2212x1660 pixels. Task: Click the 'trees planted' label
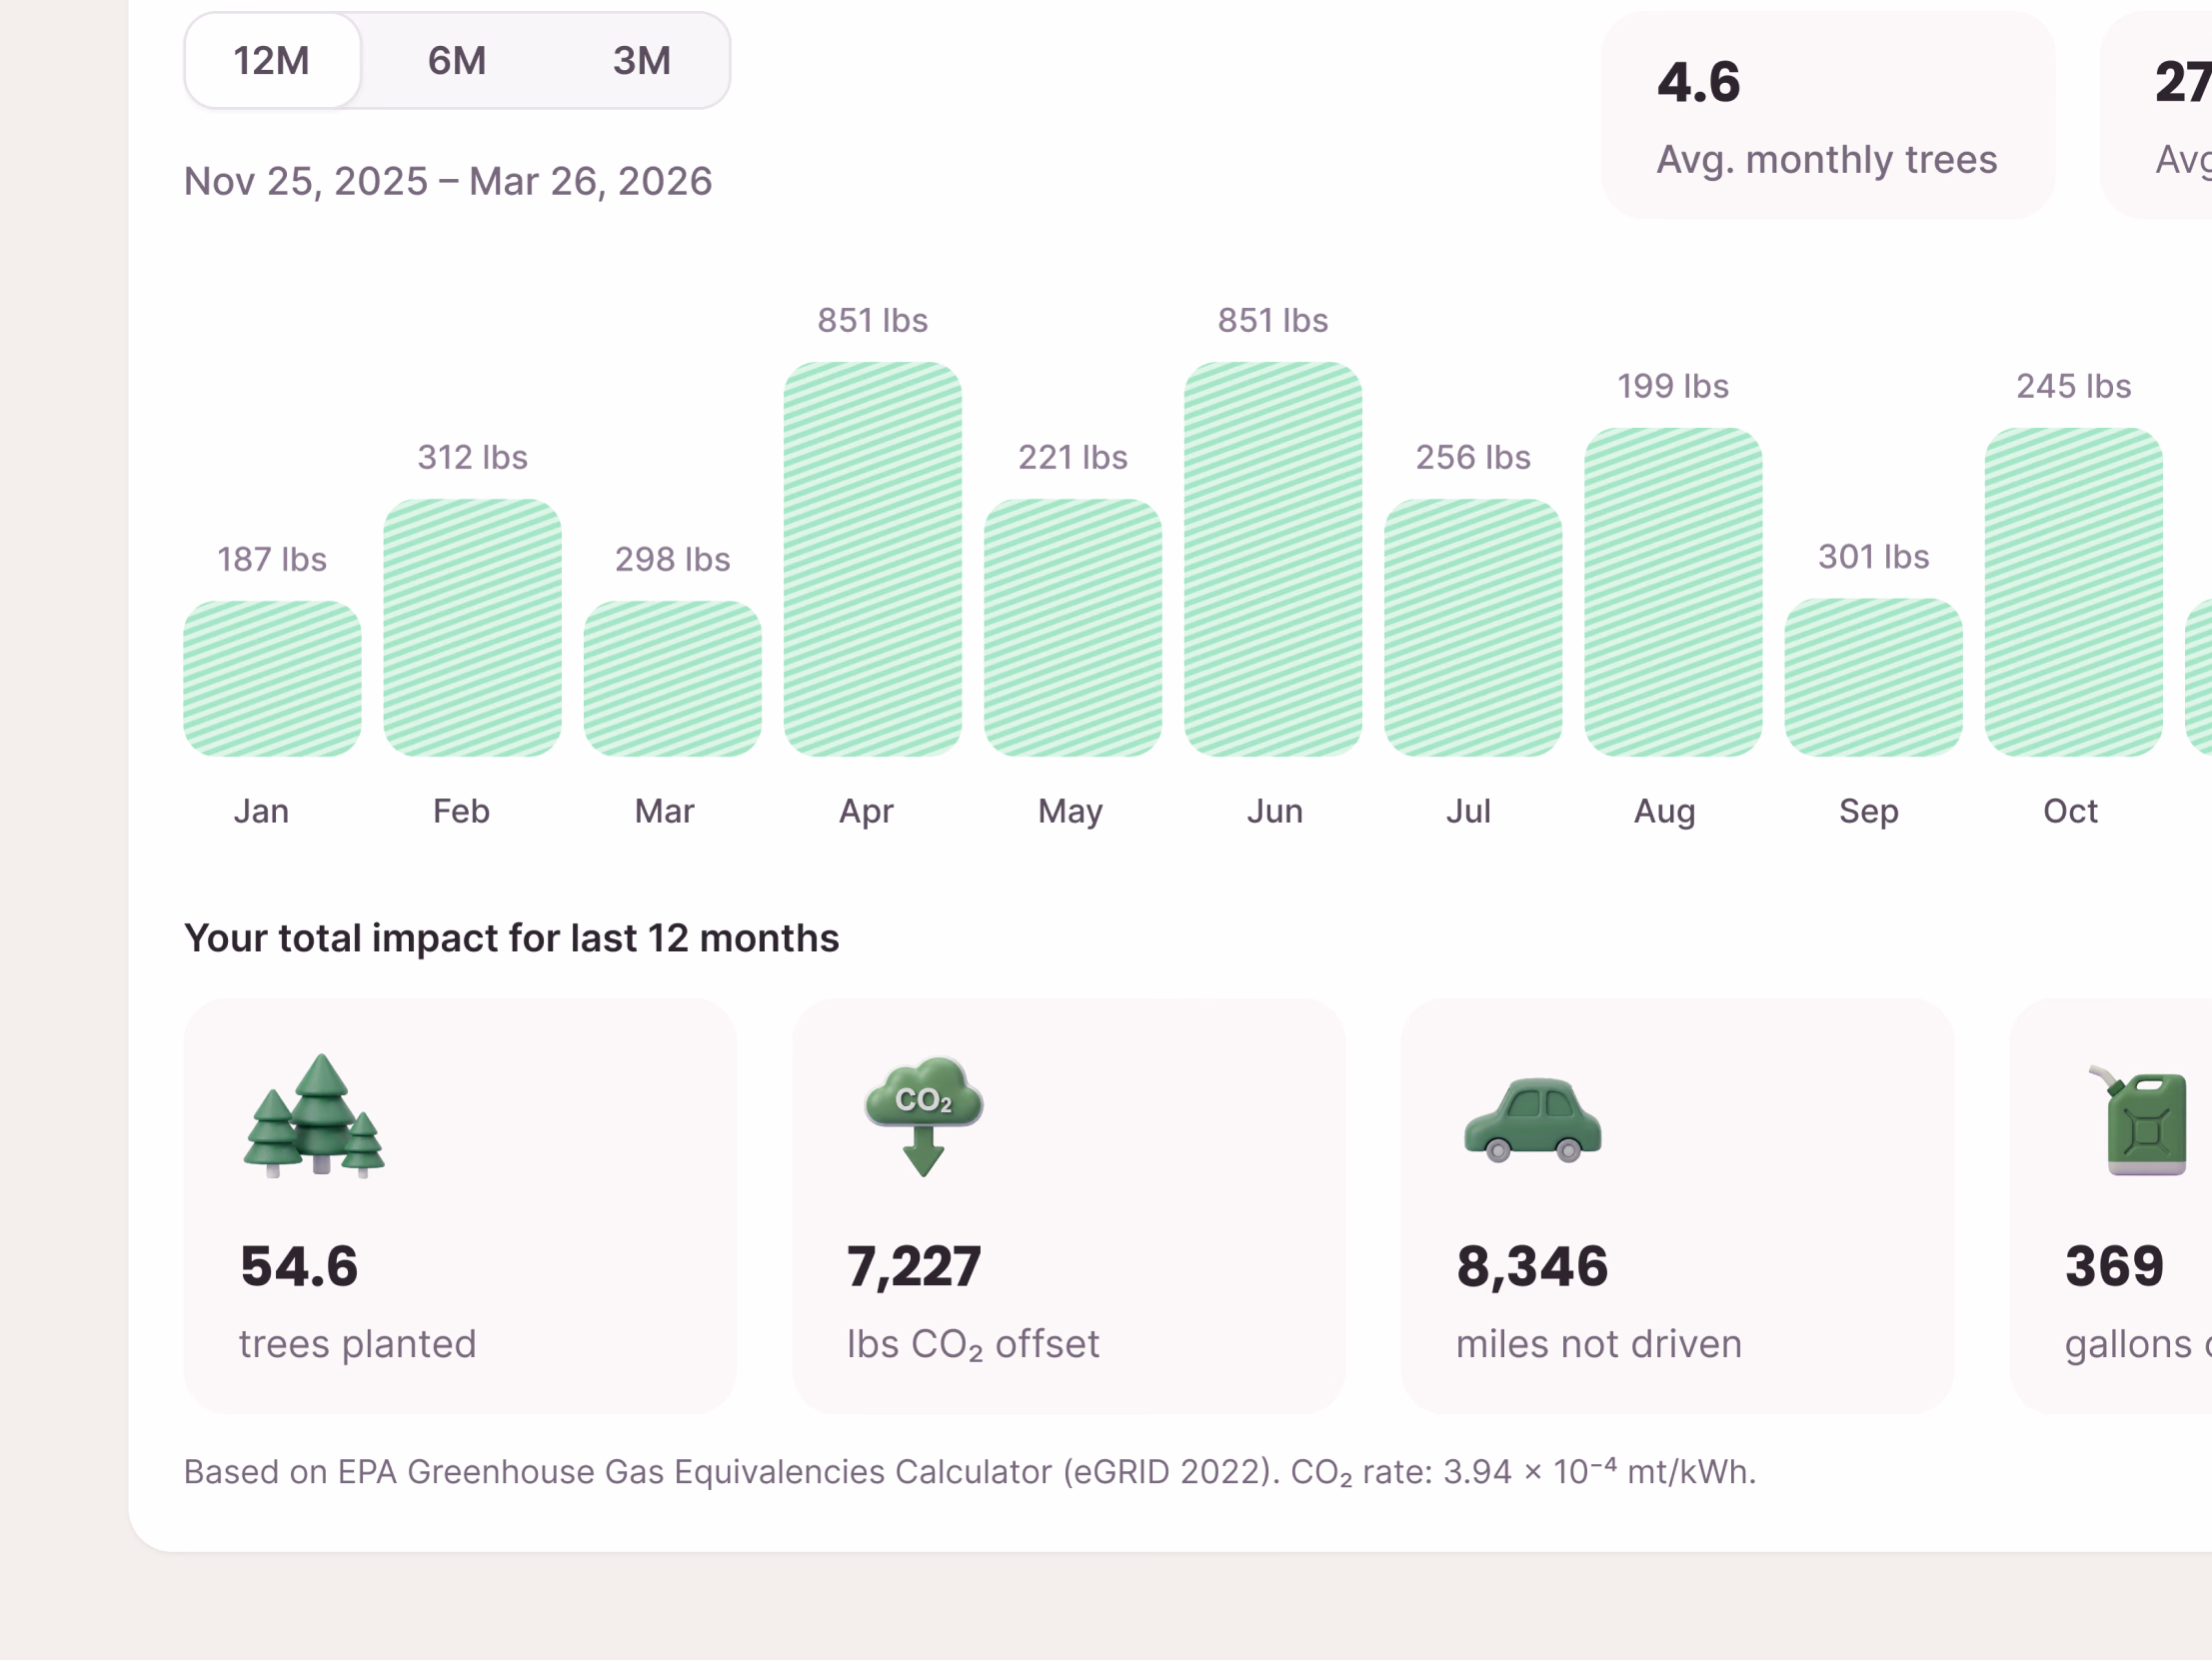coord(358,1344)
